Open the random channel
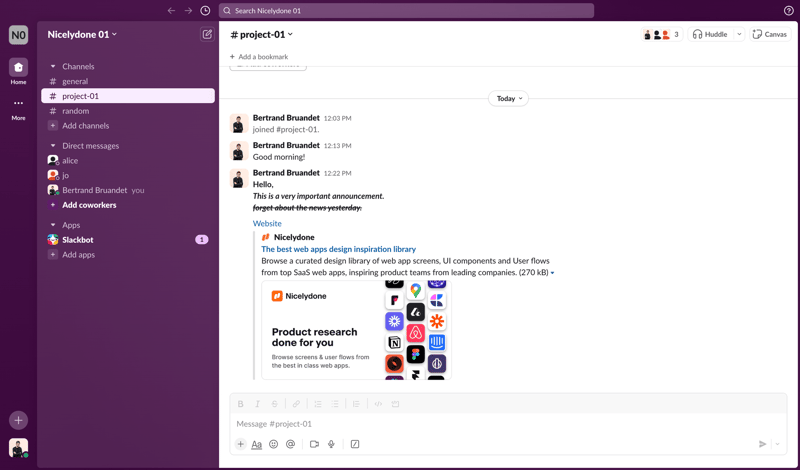Image resolution: width=800 pixels, height=470 pixels. [x=128, y=111]
